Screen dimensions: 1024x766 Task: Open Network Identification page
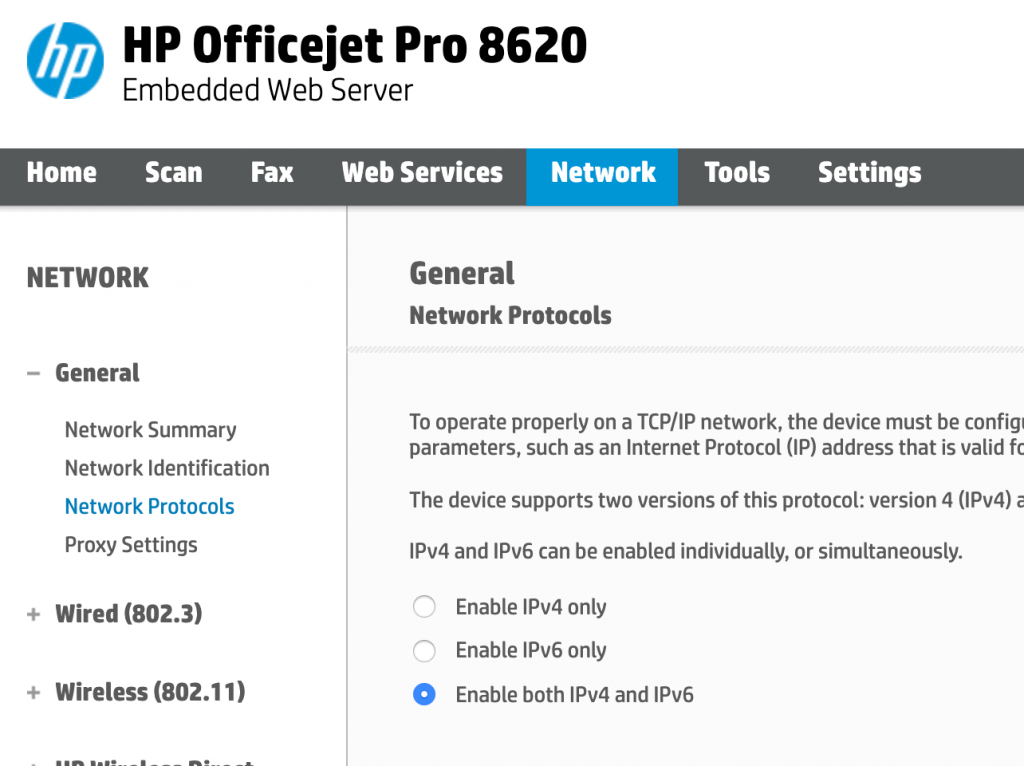[167, 468]
